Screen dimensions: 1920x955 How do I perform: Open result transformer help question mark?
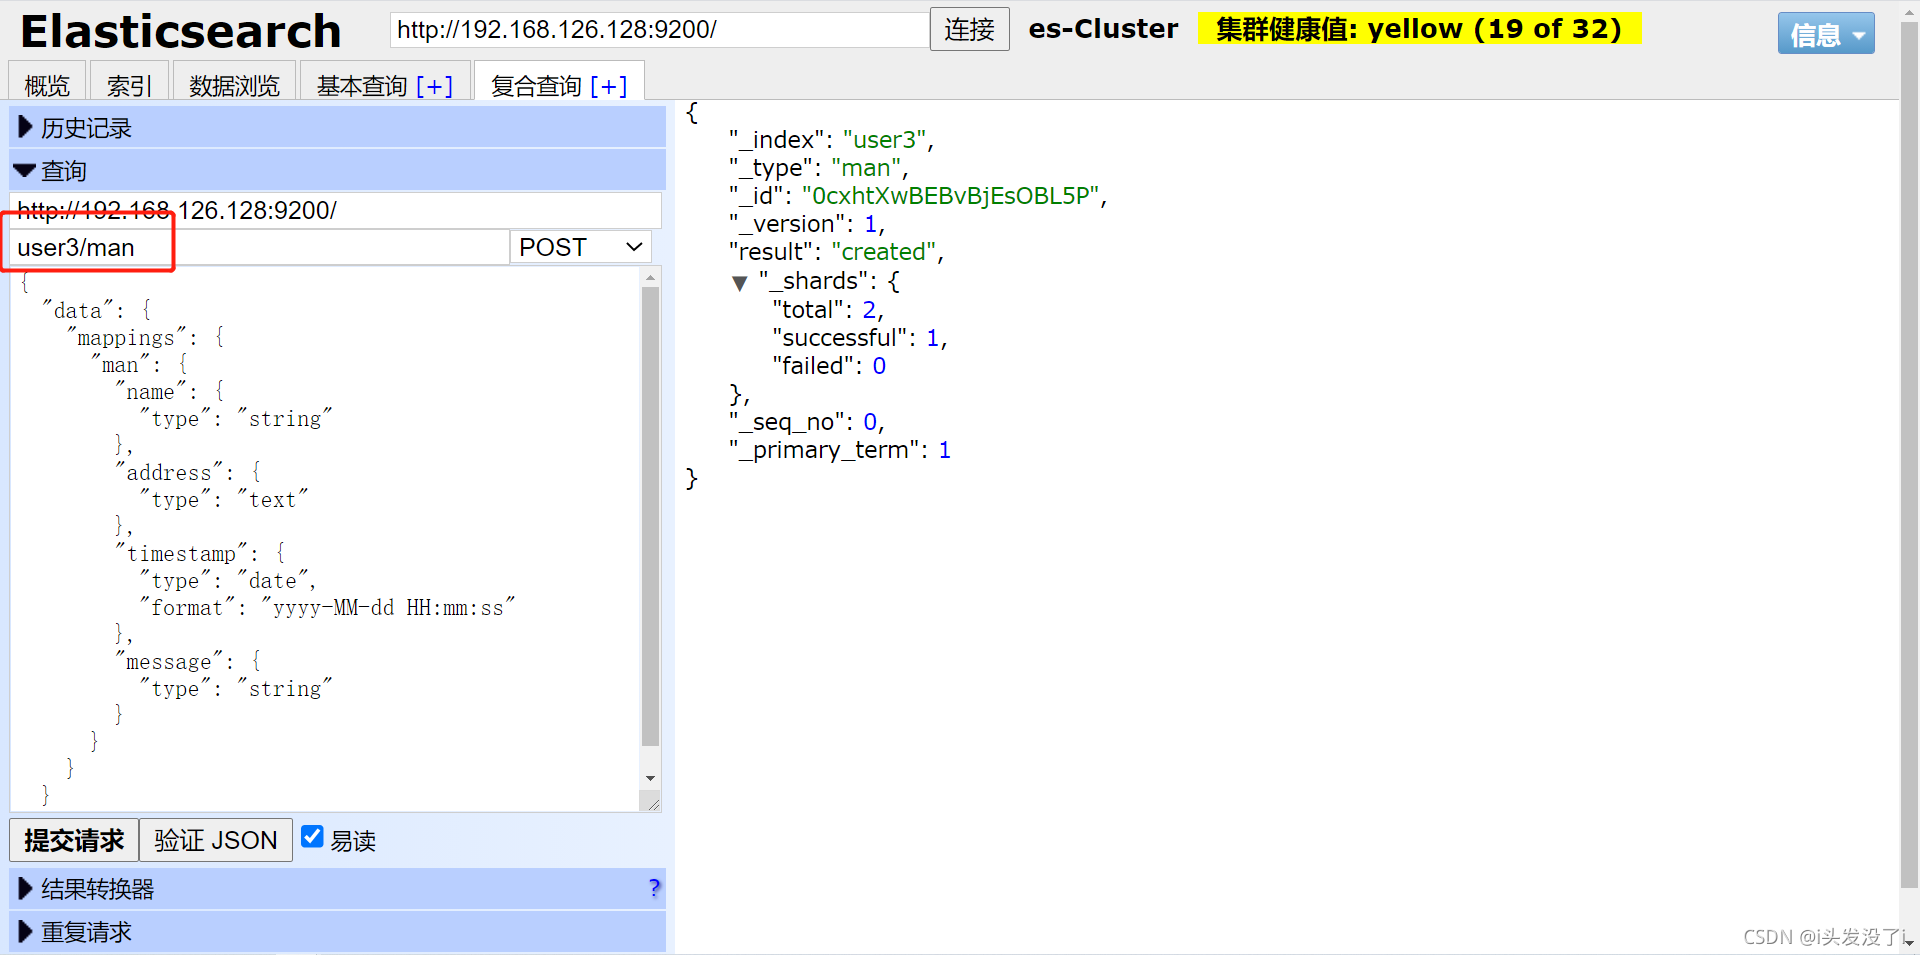pyautogui.click(x=654, y=887)
